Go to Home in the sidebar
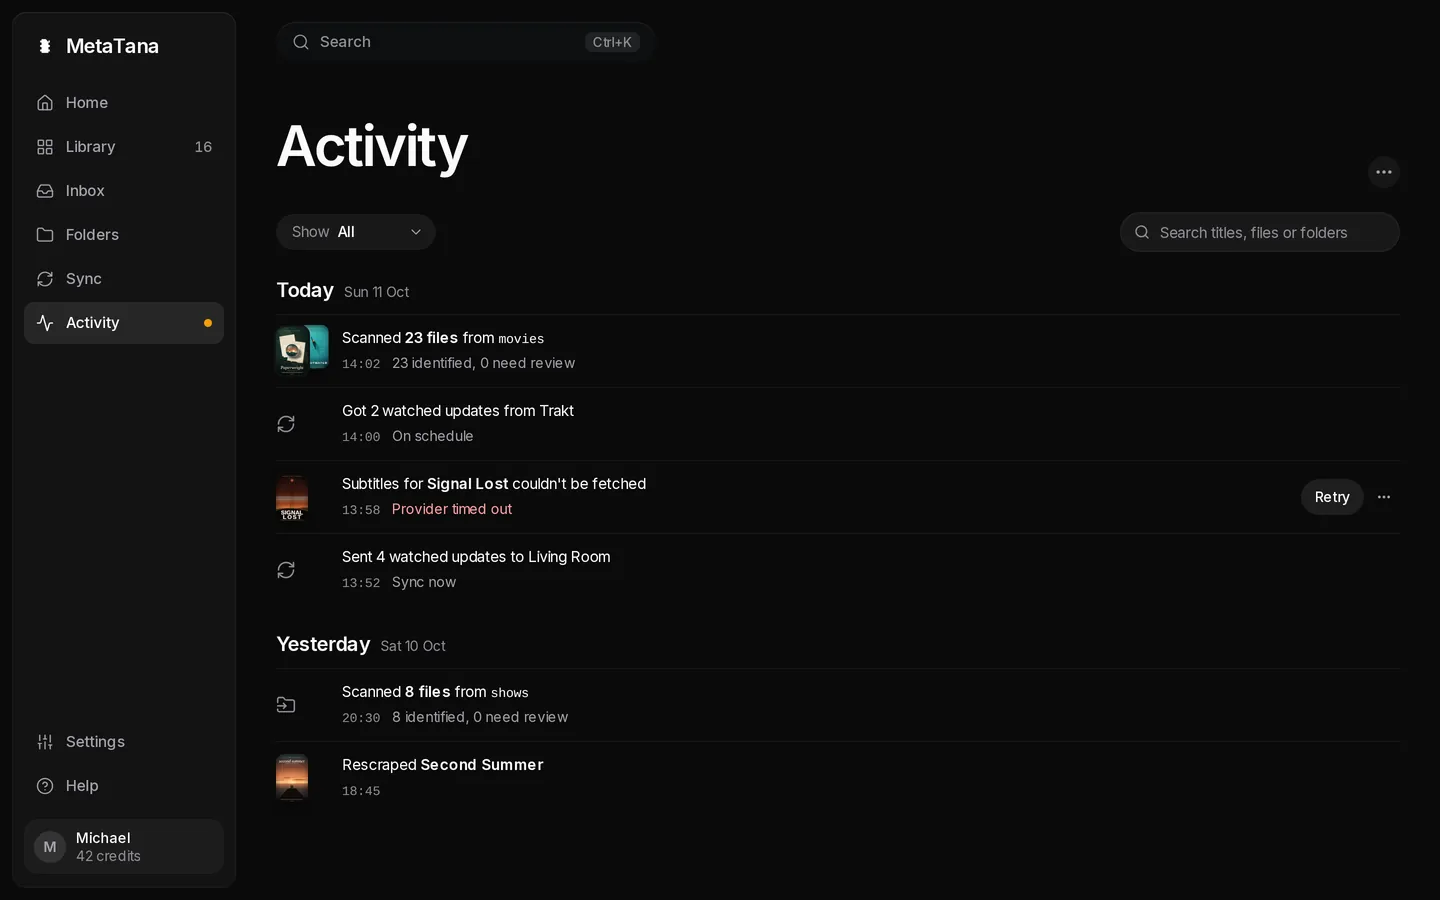The width and height of the screenshot is (1440, 900). pyautogui.click(x=124, y=103)
